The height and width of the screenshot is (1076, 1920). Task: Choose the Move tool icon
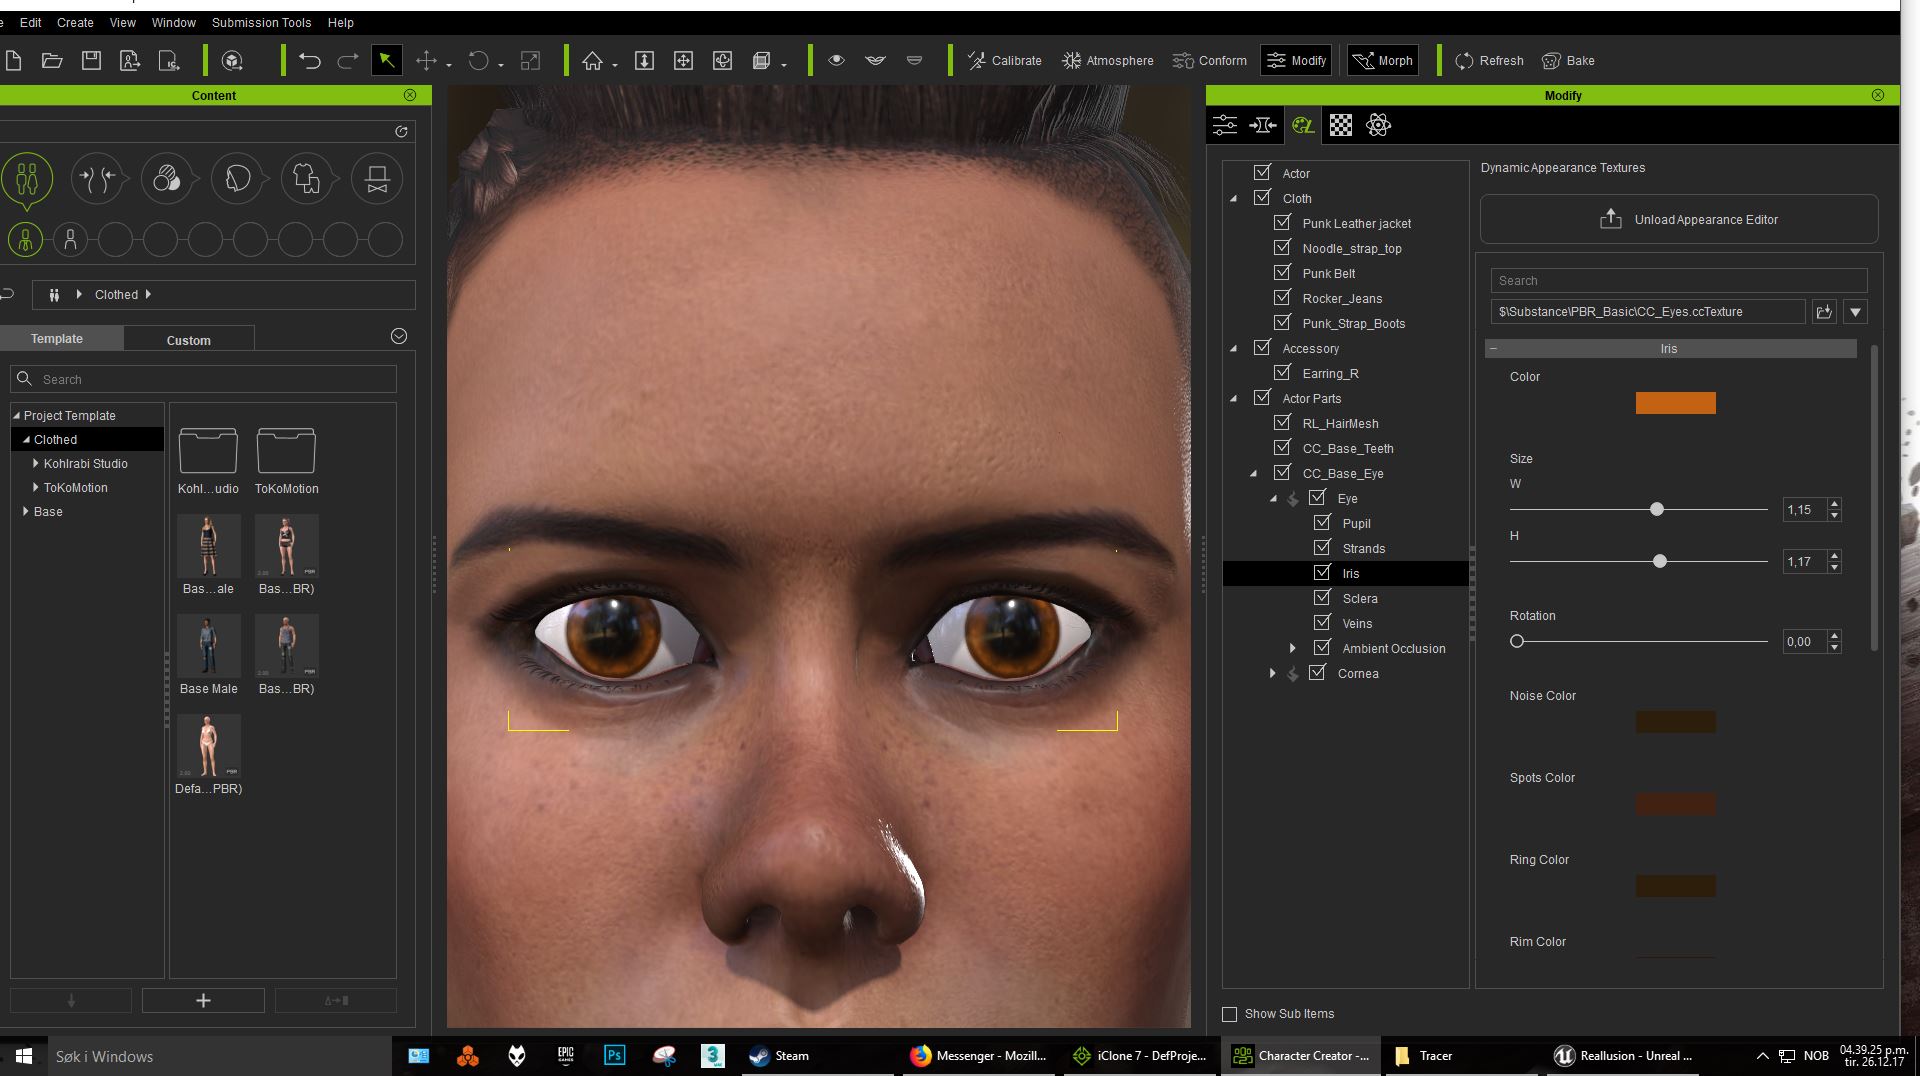tap(427, 61)
